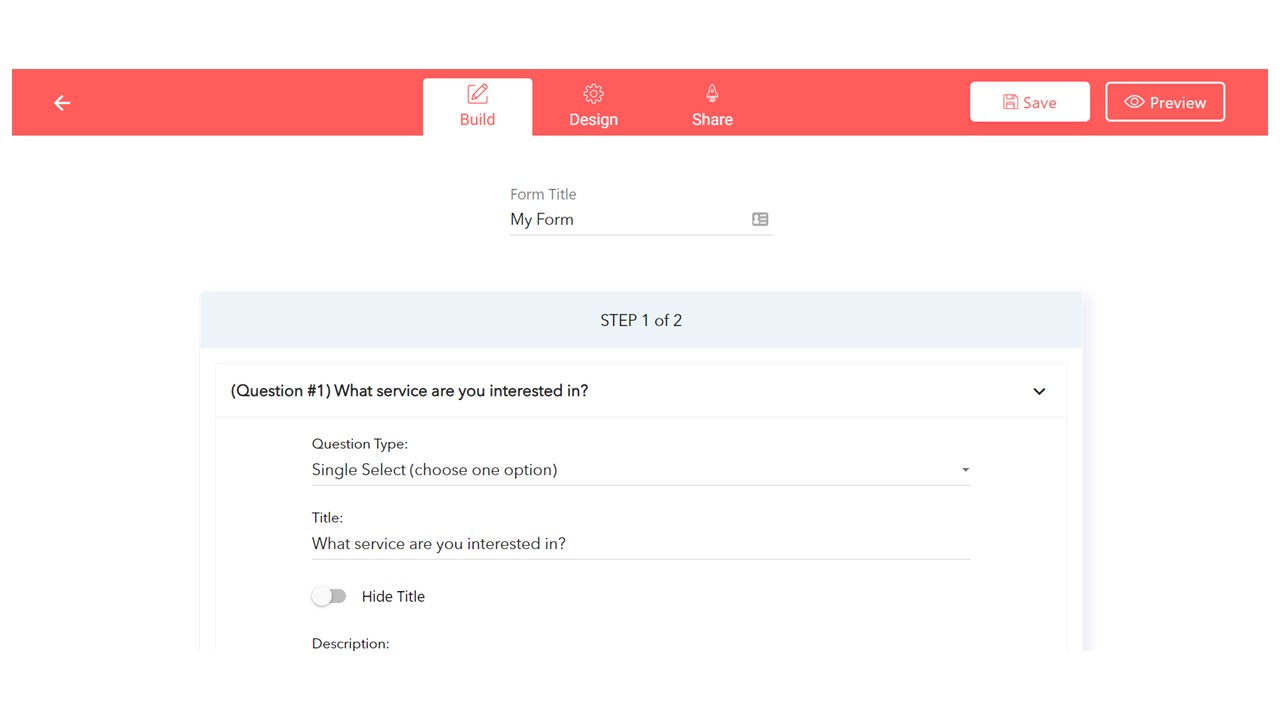This screenshot has height=720, width=1280.
Task: Toggle Hide Title off
Action: click(329, 595)
